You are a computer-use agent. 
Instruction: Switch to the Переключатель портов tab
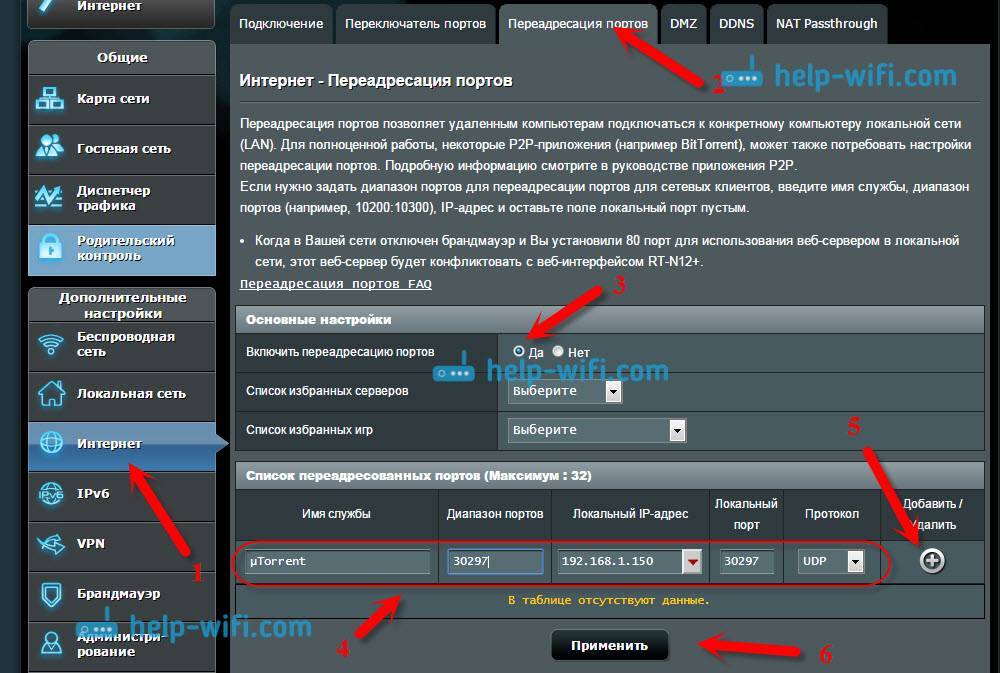coord(415,24)
